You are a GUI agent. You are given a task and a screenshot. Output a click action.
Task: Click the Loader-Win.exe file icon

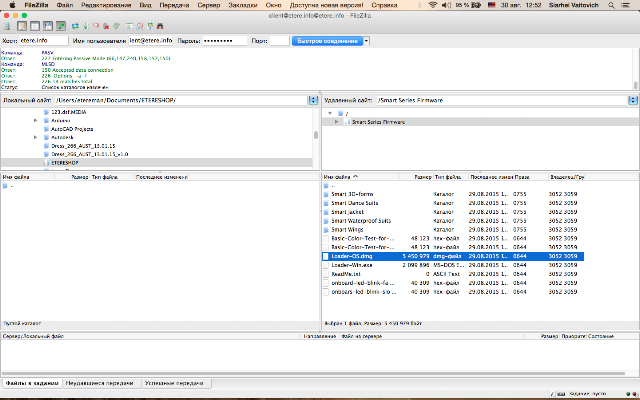pos(326,265)
